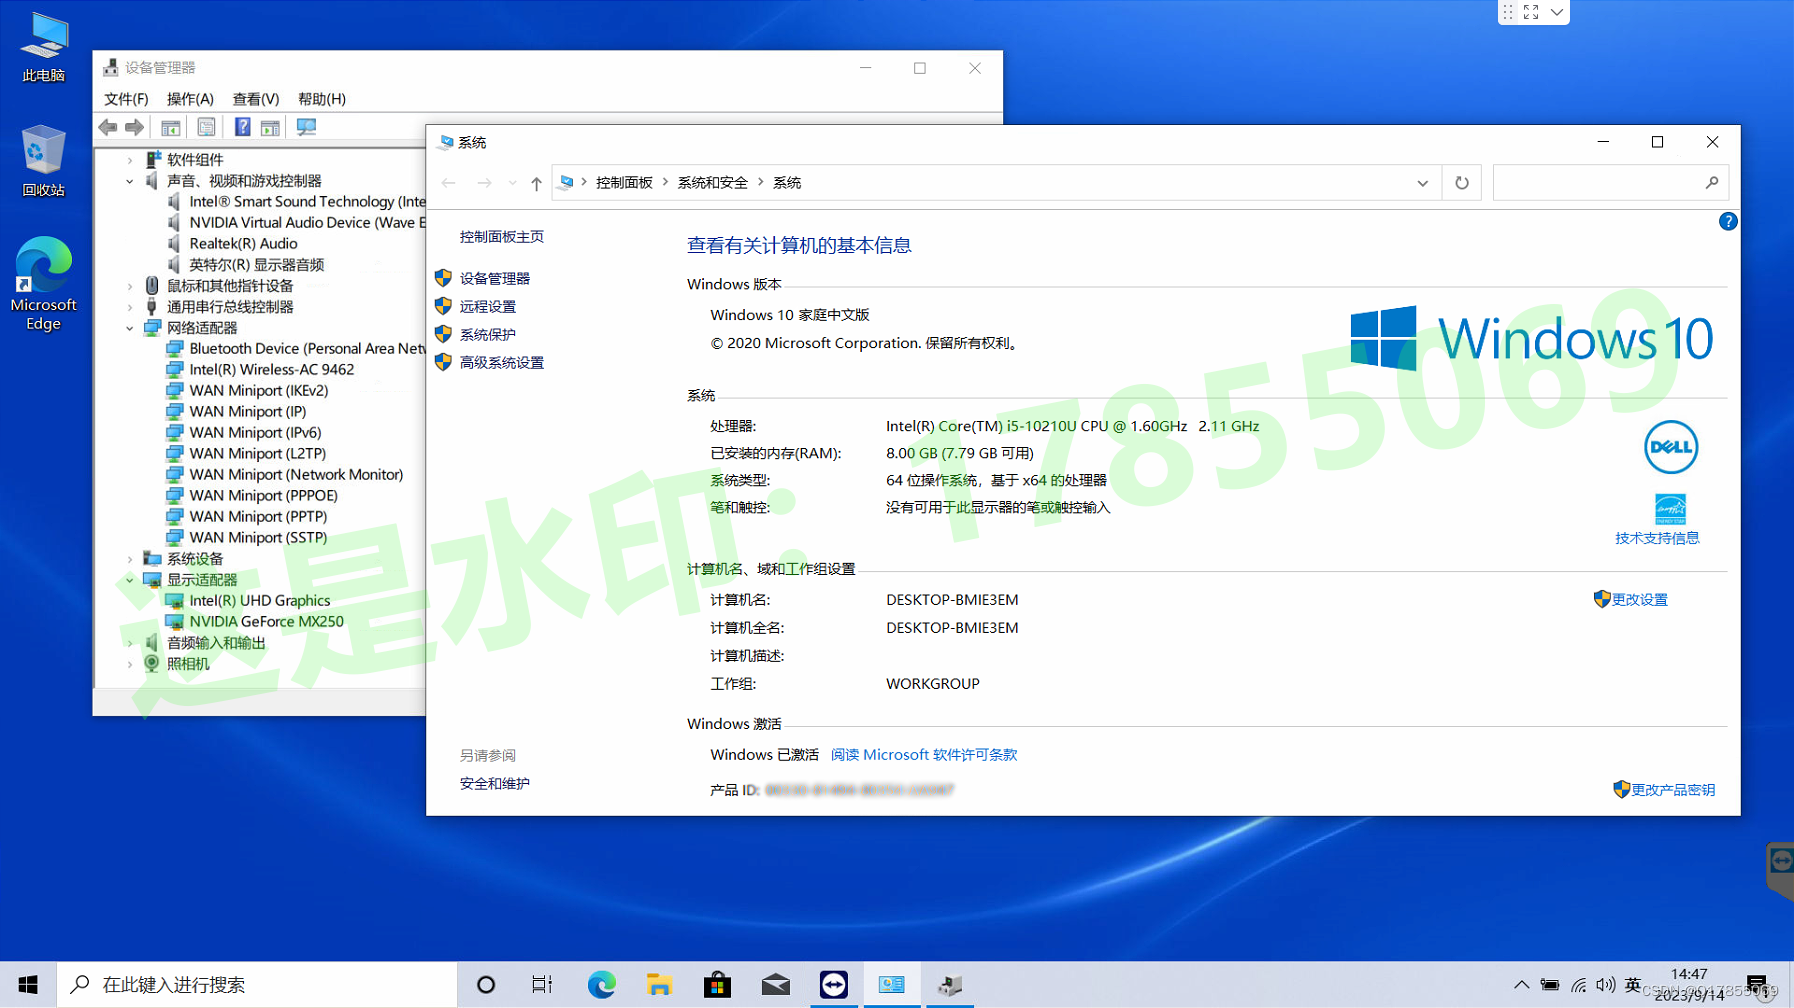Open the 查看(V) menu
Image resolution: width=1794 pixels, height=1008 pixels.
pyautogui.click(x=255, y=99)
